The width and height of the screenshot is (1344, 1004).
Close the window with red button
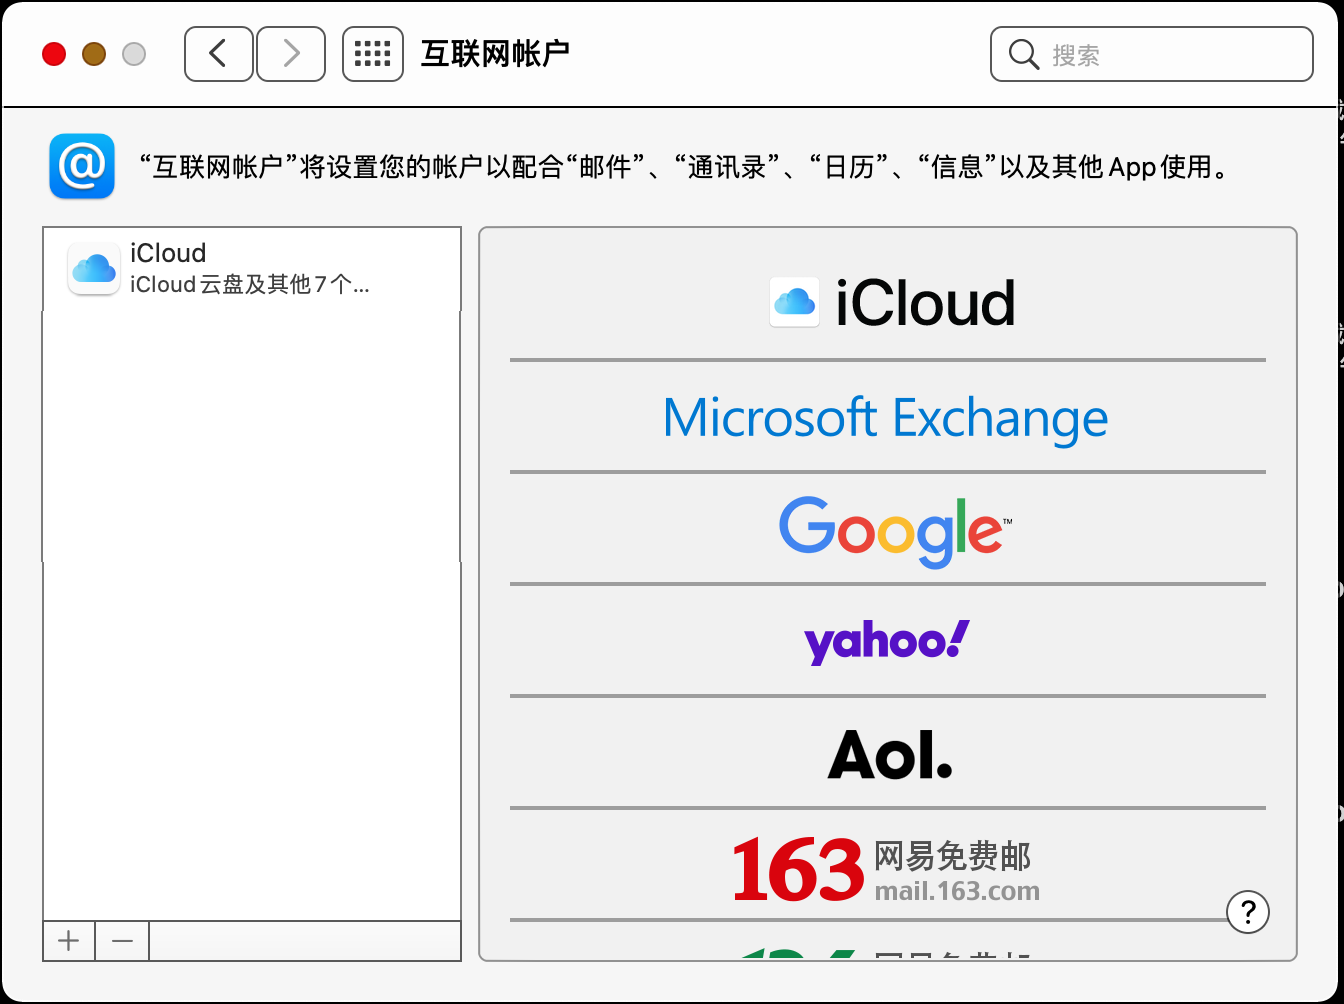54,54
